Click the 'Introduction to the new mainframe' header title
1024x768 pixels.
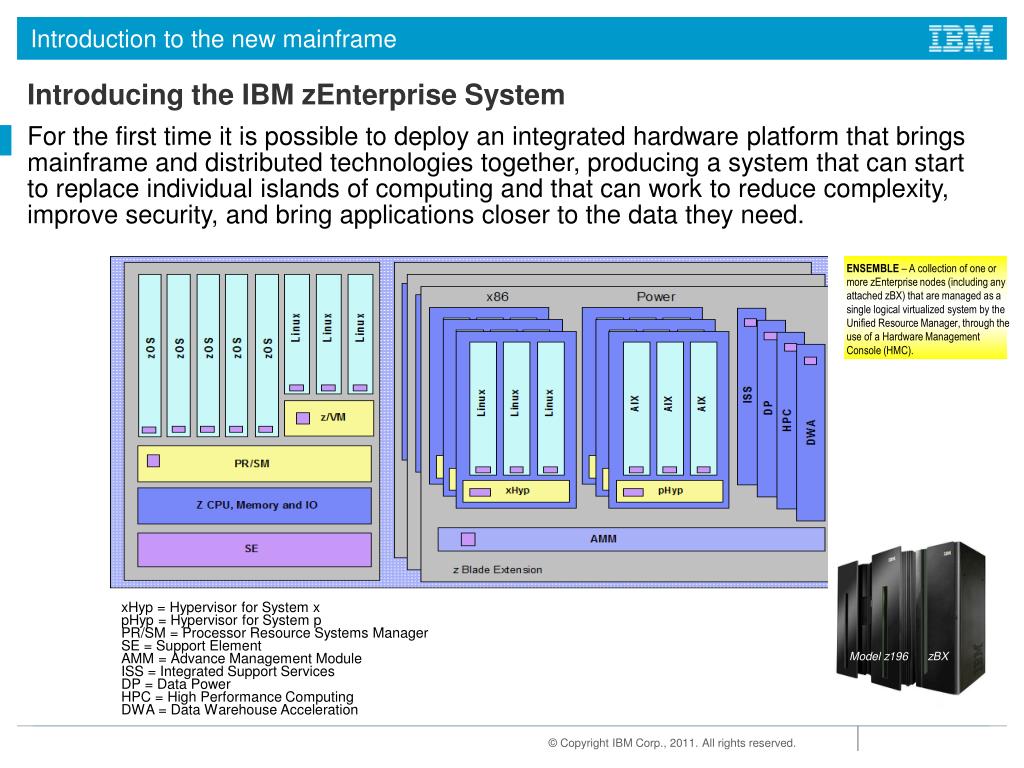[214, 39]
